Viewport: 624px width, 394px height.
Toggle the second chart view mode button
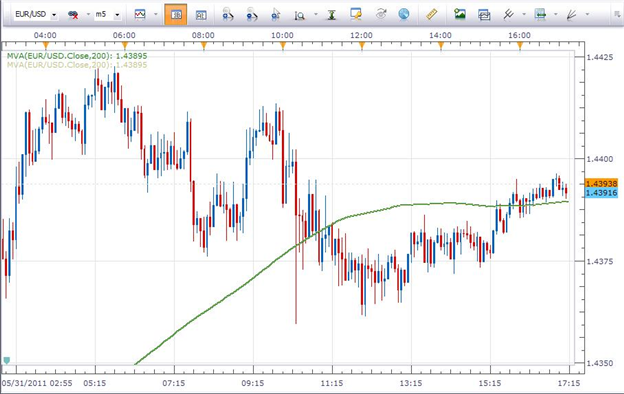[201, 15]
